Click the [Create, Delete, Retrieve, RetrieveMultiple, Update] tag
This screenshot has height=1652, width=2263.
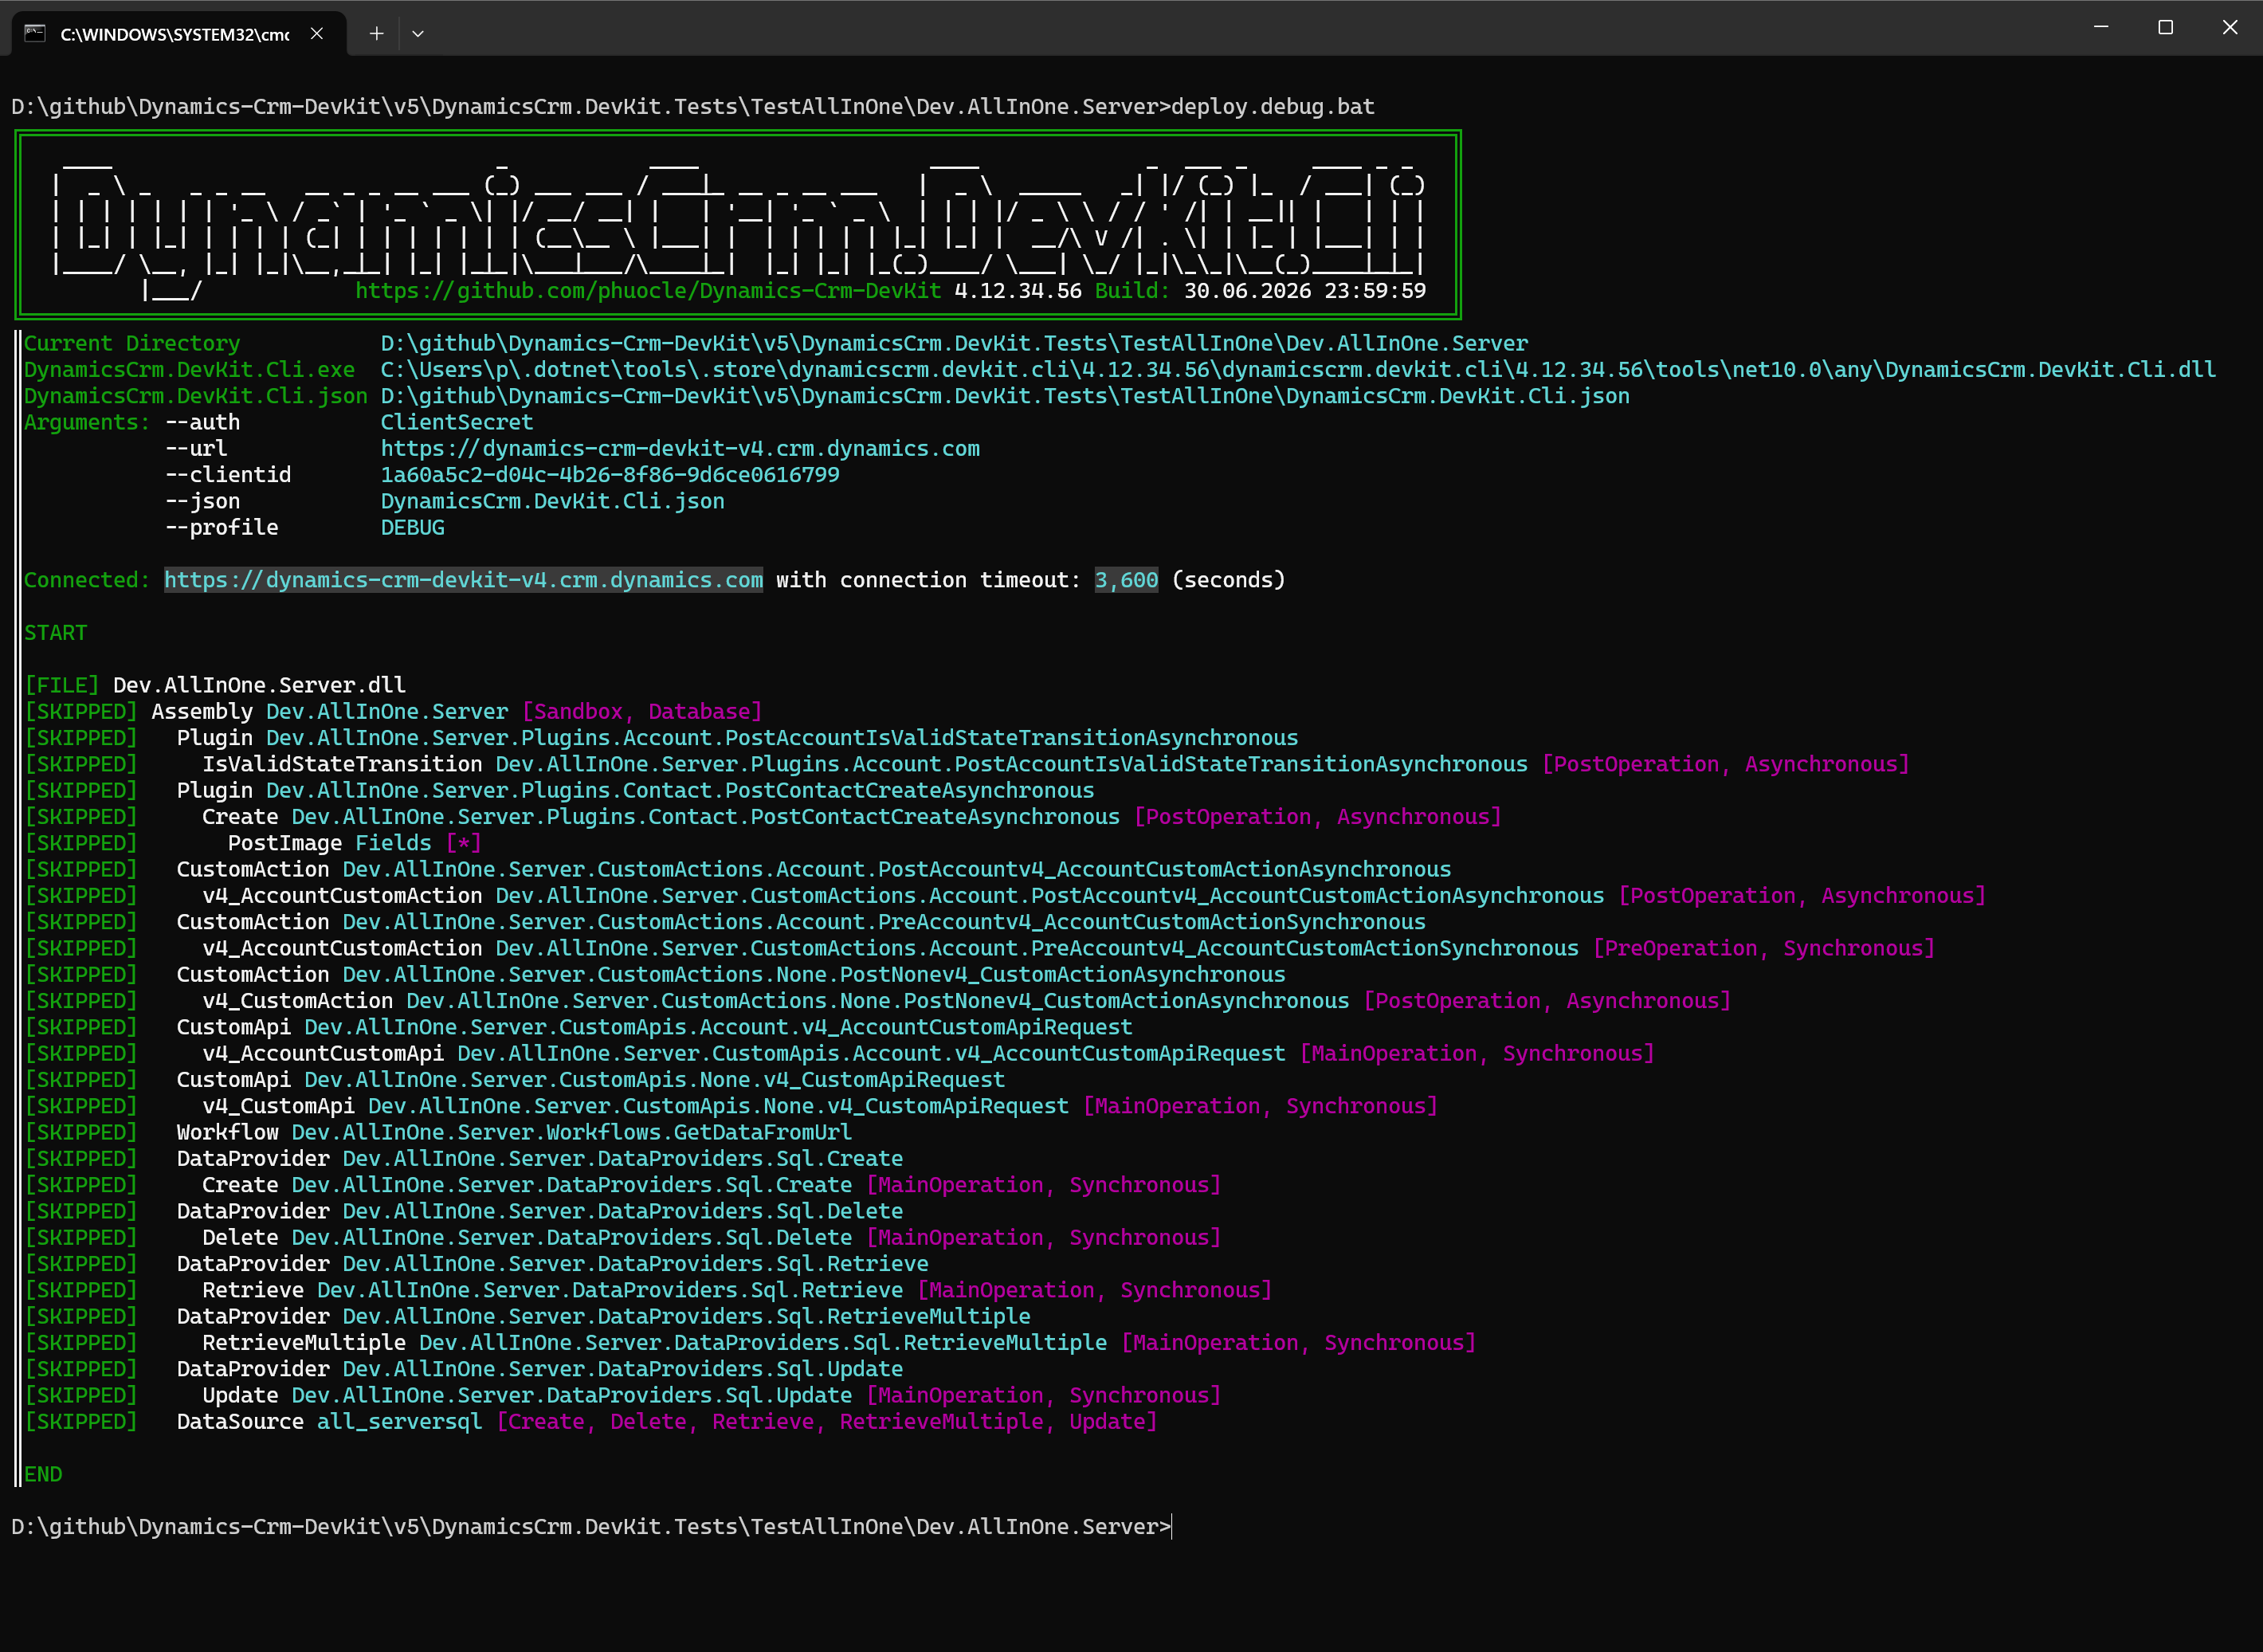point(827,1422)
